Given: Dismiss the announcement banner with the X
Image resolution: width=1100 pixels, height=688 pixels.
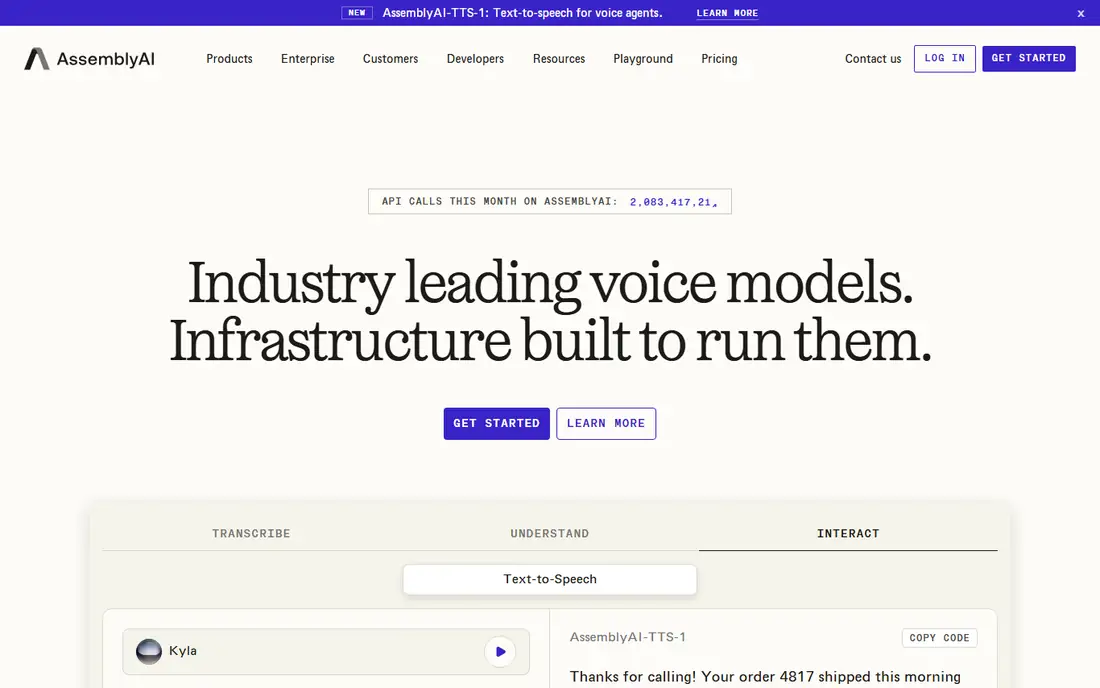Looking at the screenshot, I should click(x=1080, y=13).
